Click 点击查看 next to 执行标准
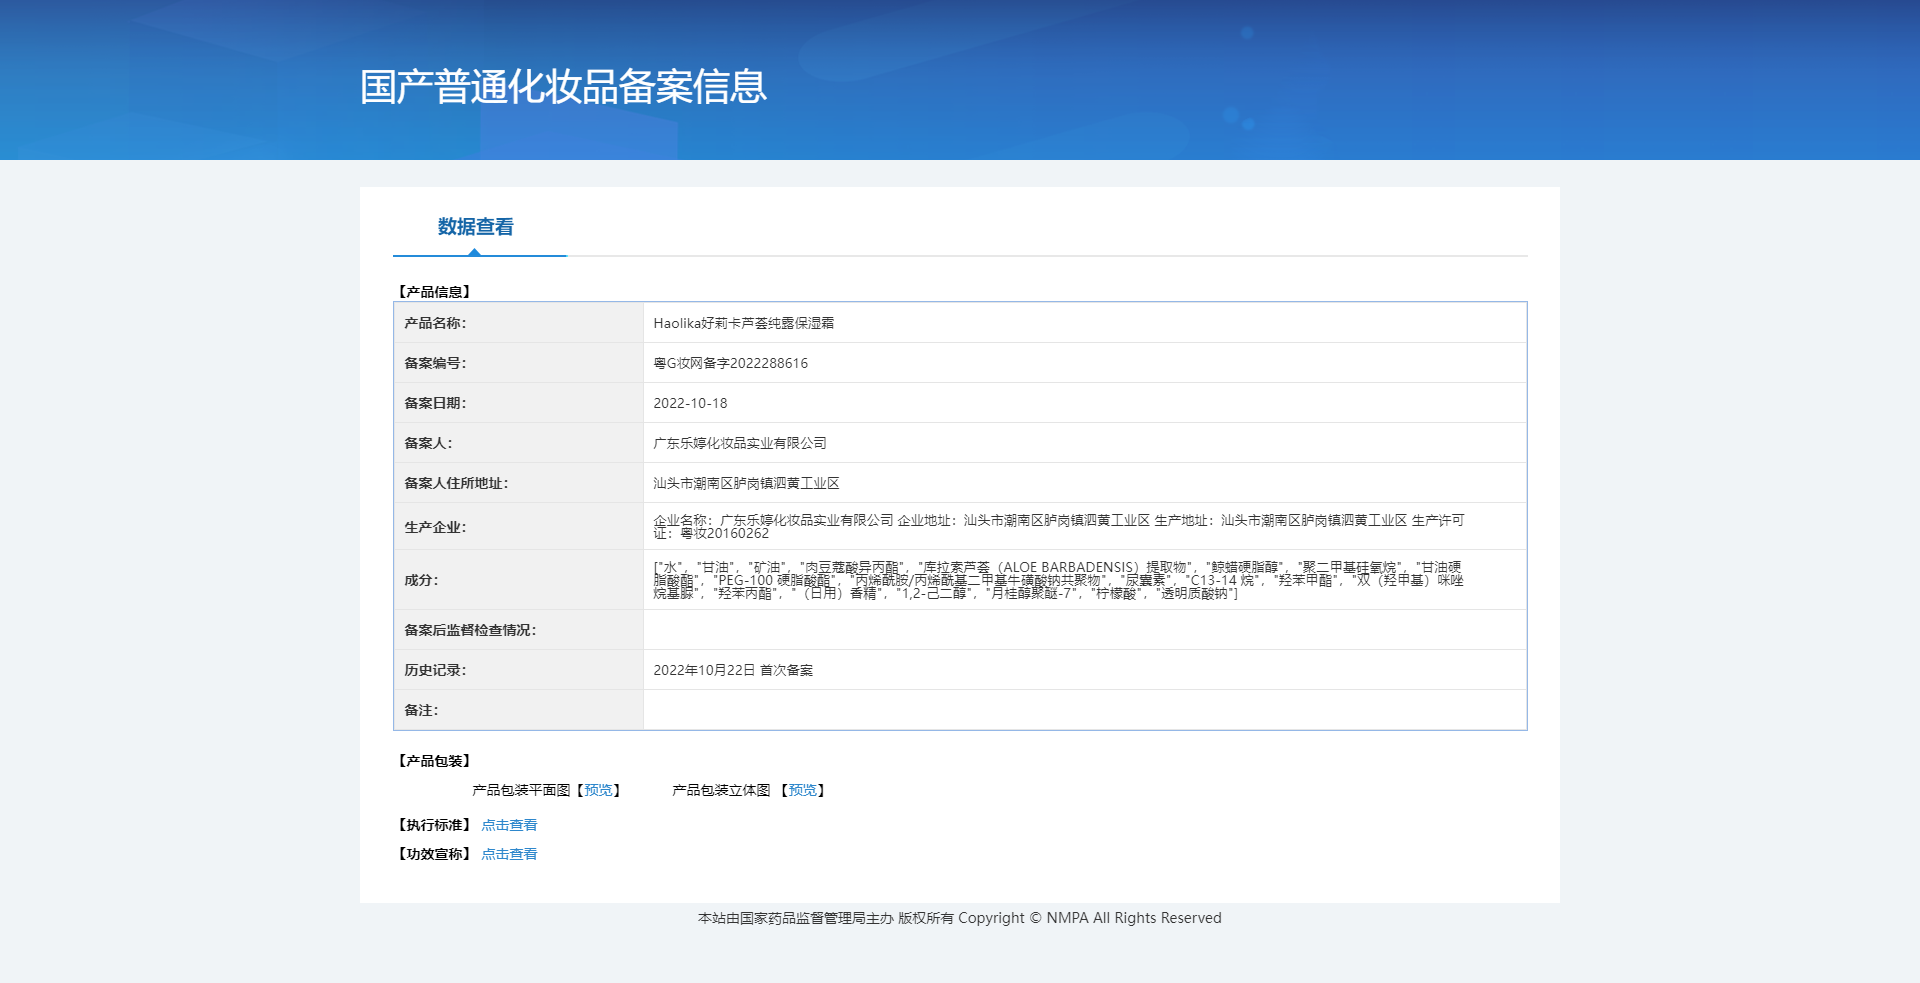Viewport: 1920px width, 983px height. 509,825
